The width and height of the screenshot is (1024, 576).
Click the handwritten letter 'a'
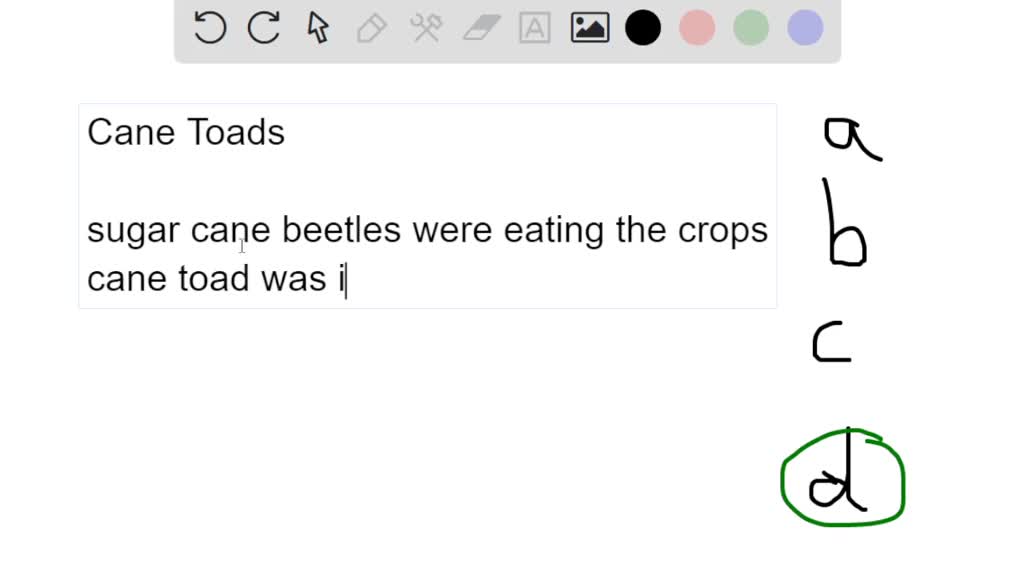coord(848,137)
